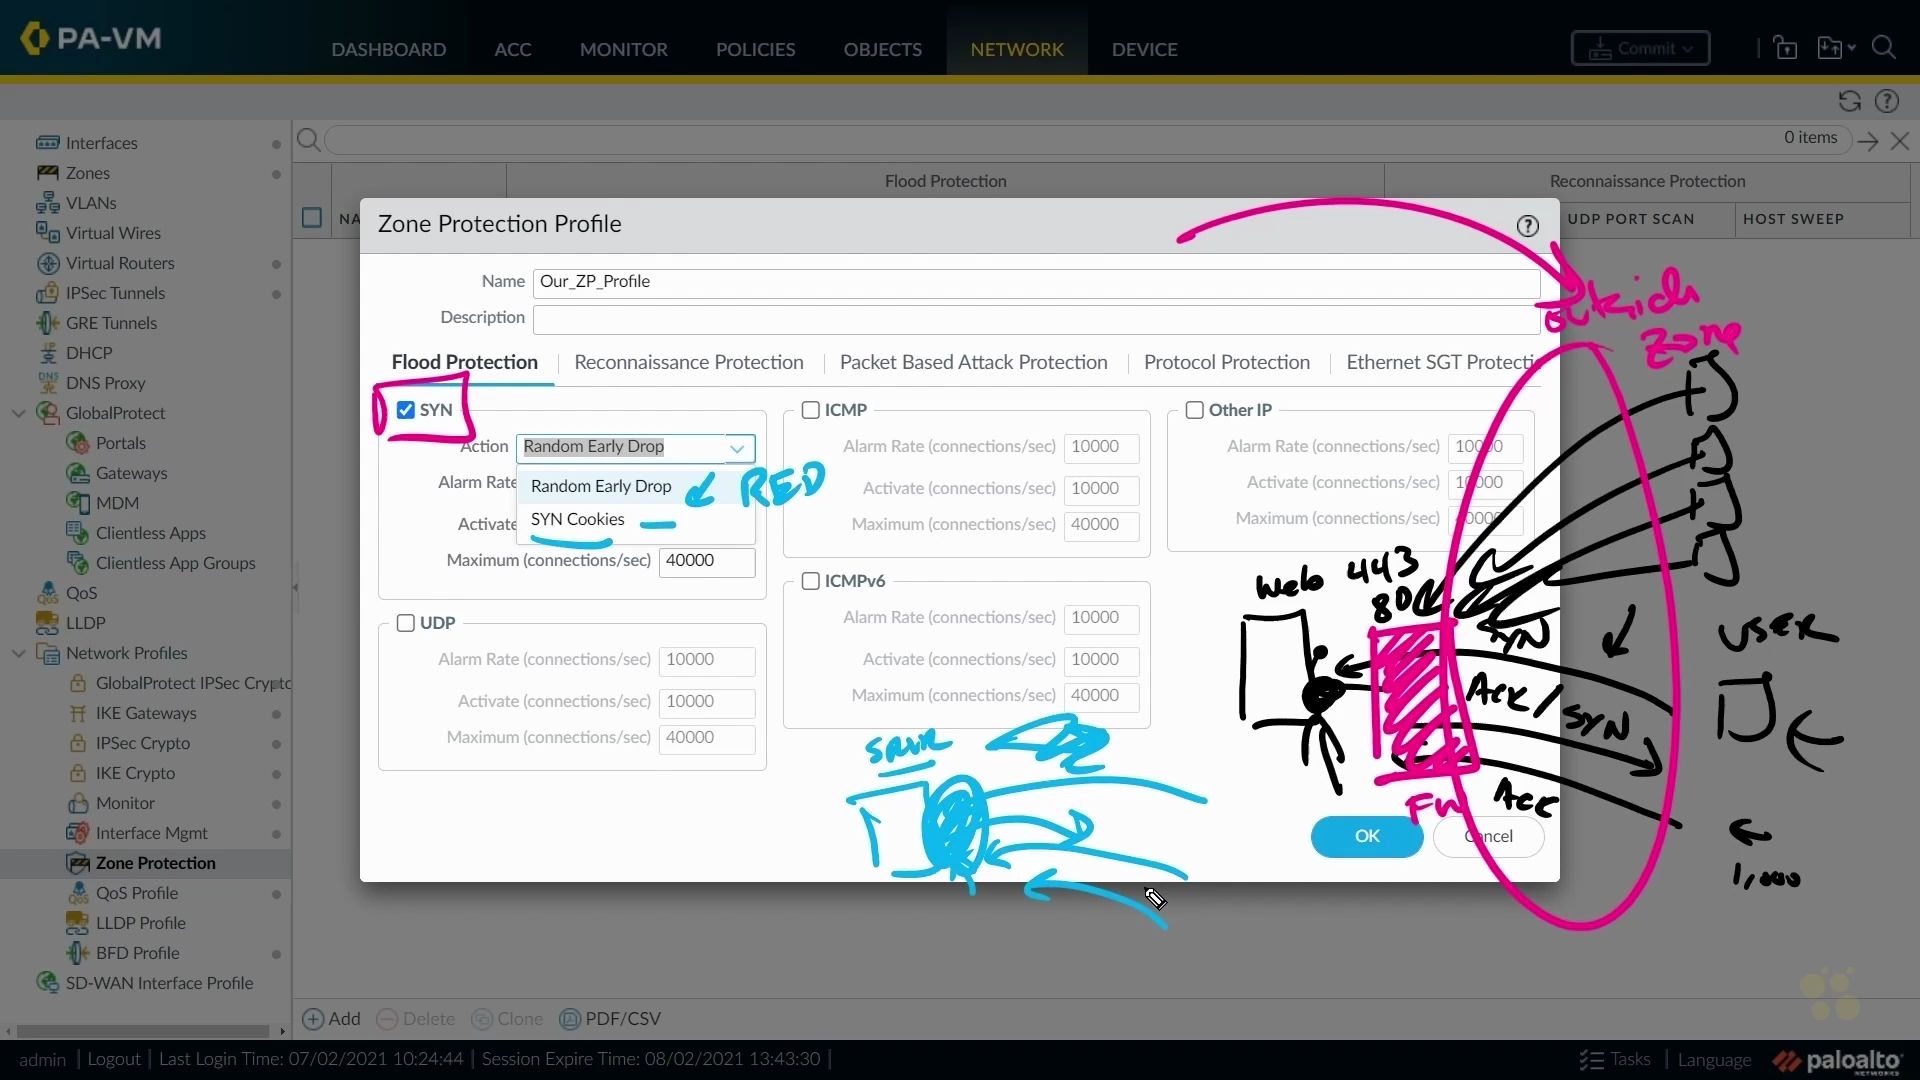Collapse the Network Profiles tree node
The height and width of the screenshot is (1080, 1920).
[x=19, y=653]
